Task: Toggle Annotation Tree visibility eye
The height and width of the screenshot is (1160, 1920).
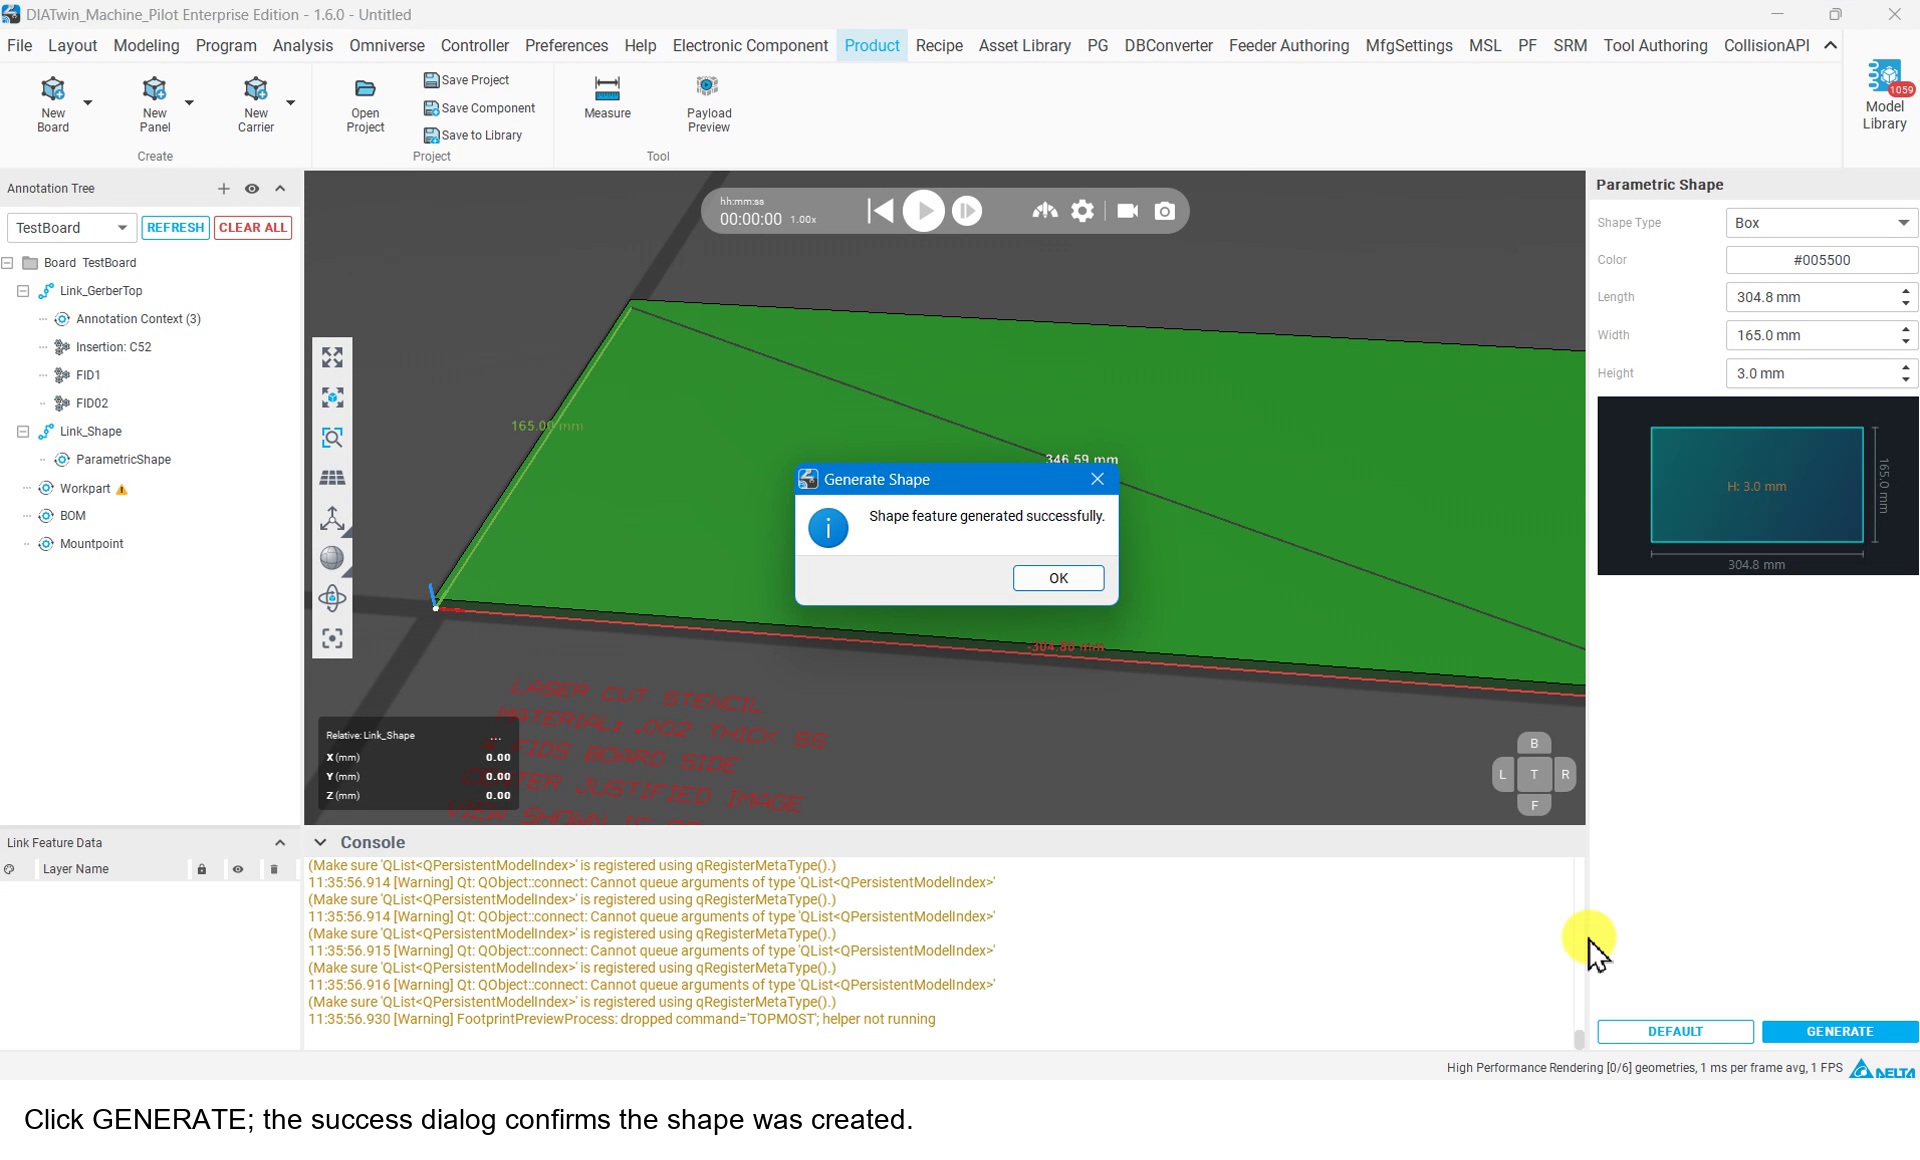Action: (x=252, y=188)
